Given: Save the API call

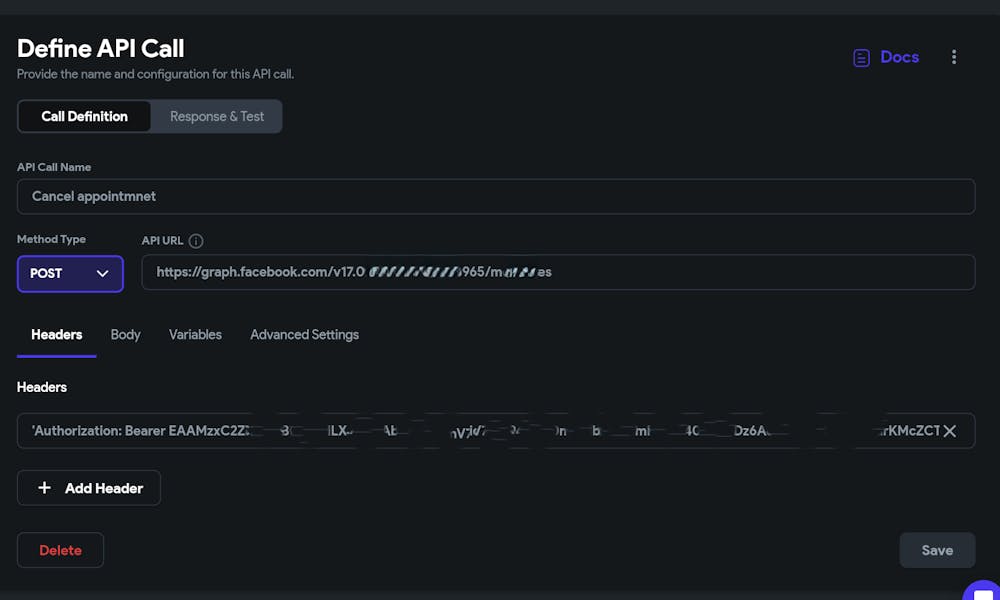Looking at the screenshot, I should click(937, 550).
